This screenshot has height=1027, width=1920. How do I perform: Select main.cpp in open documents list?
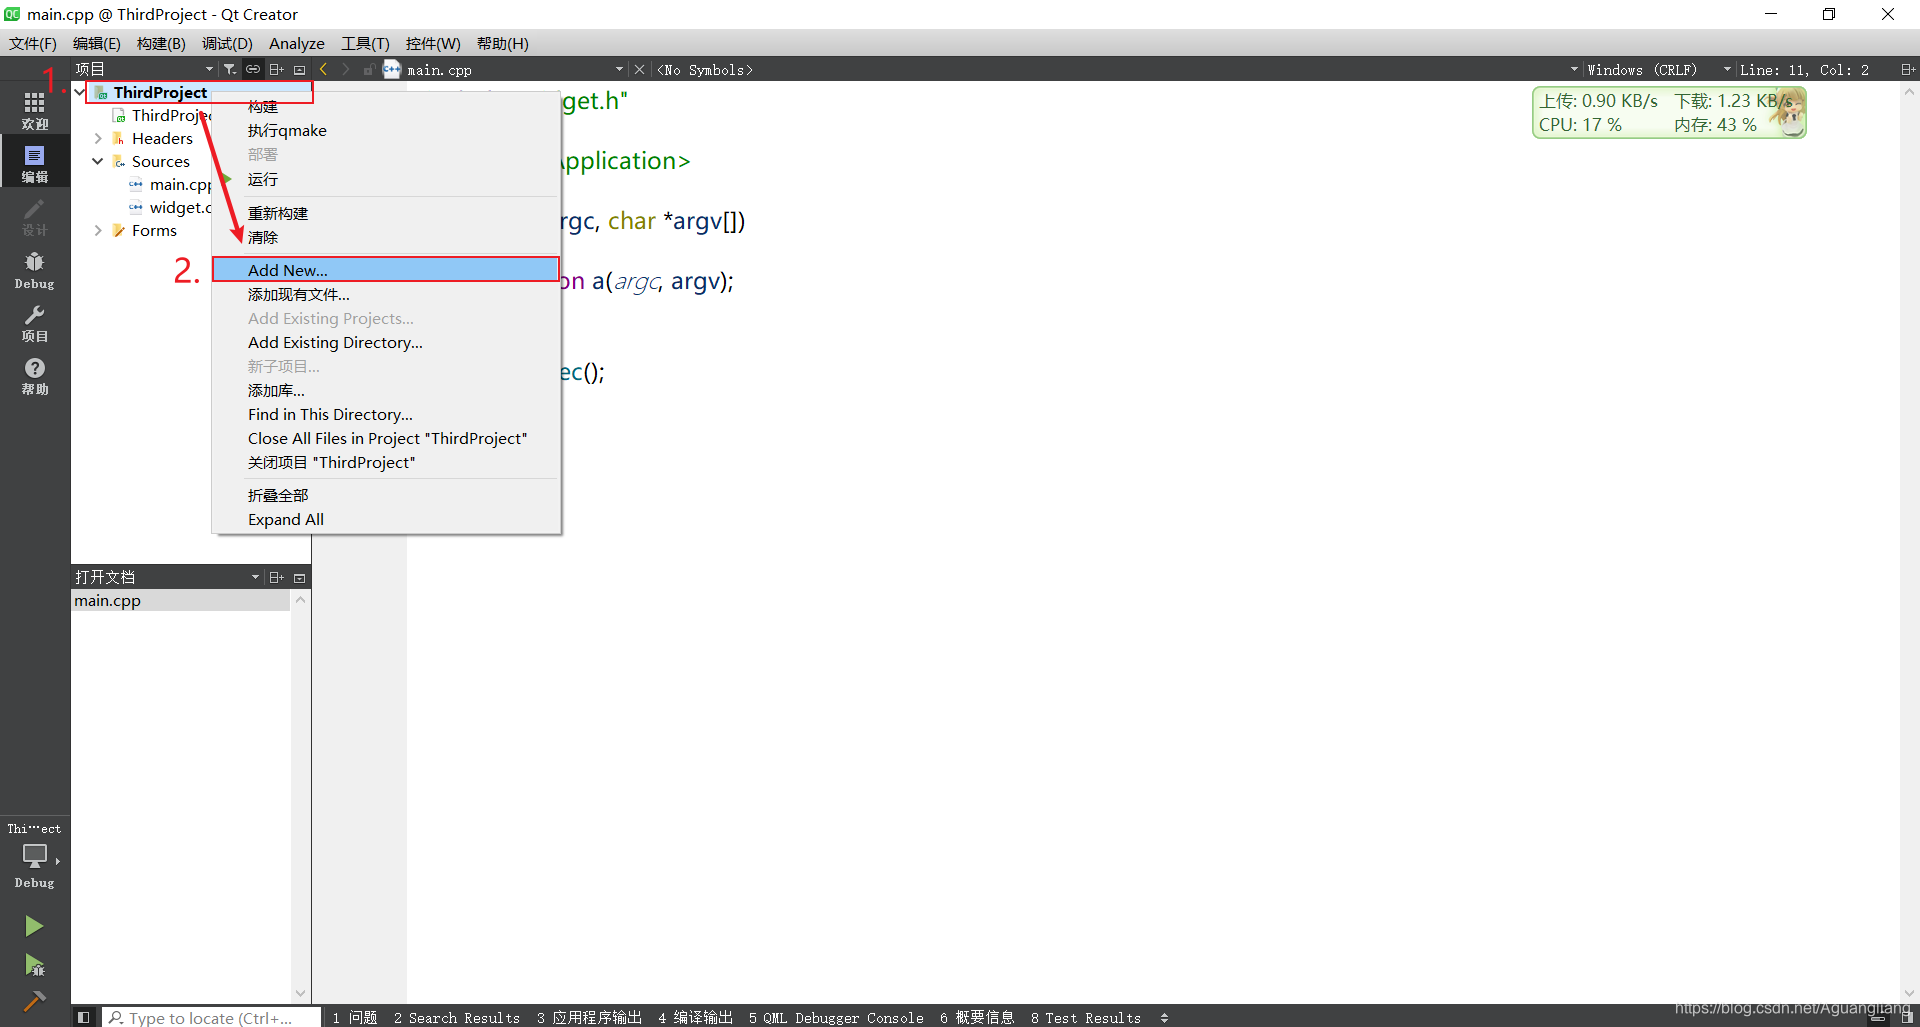click(x=181, y=600)
